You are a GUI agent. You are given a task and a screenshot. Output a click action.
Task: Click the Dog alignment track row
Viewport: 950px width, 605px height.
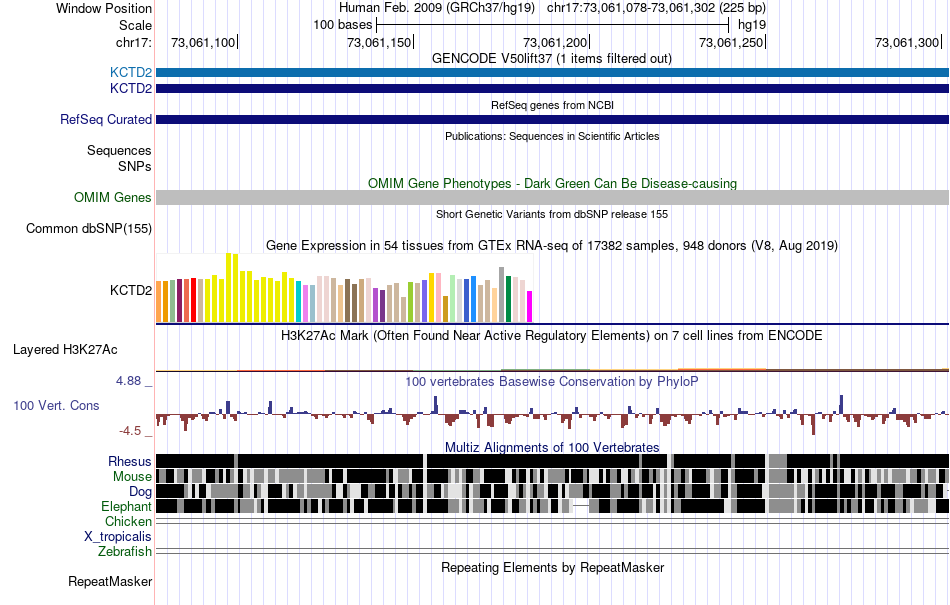553,491
